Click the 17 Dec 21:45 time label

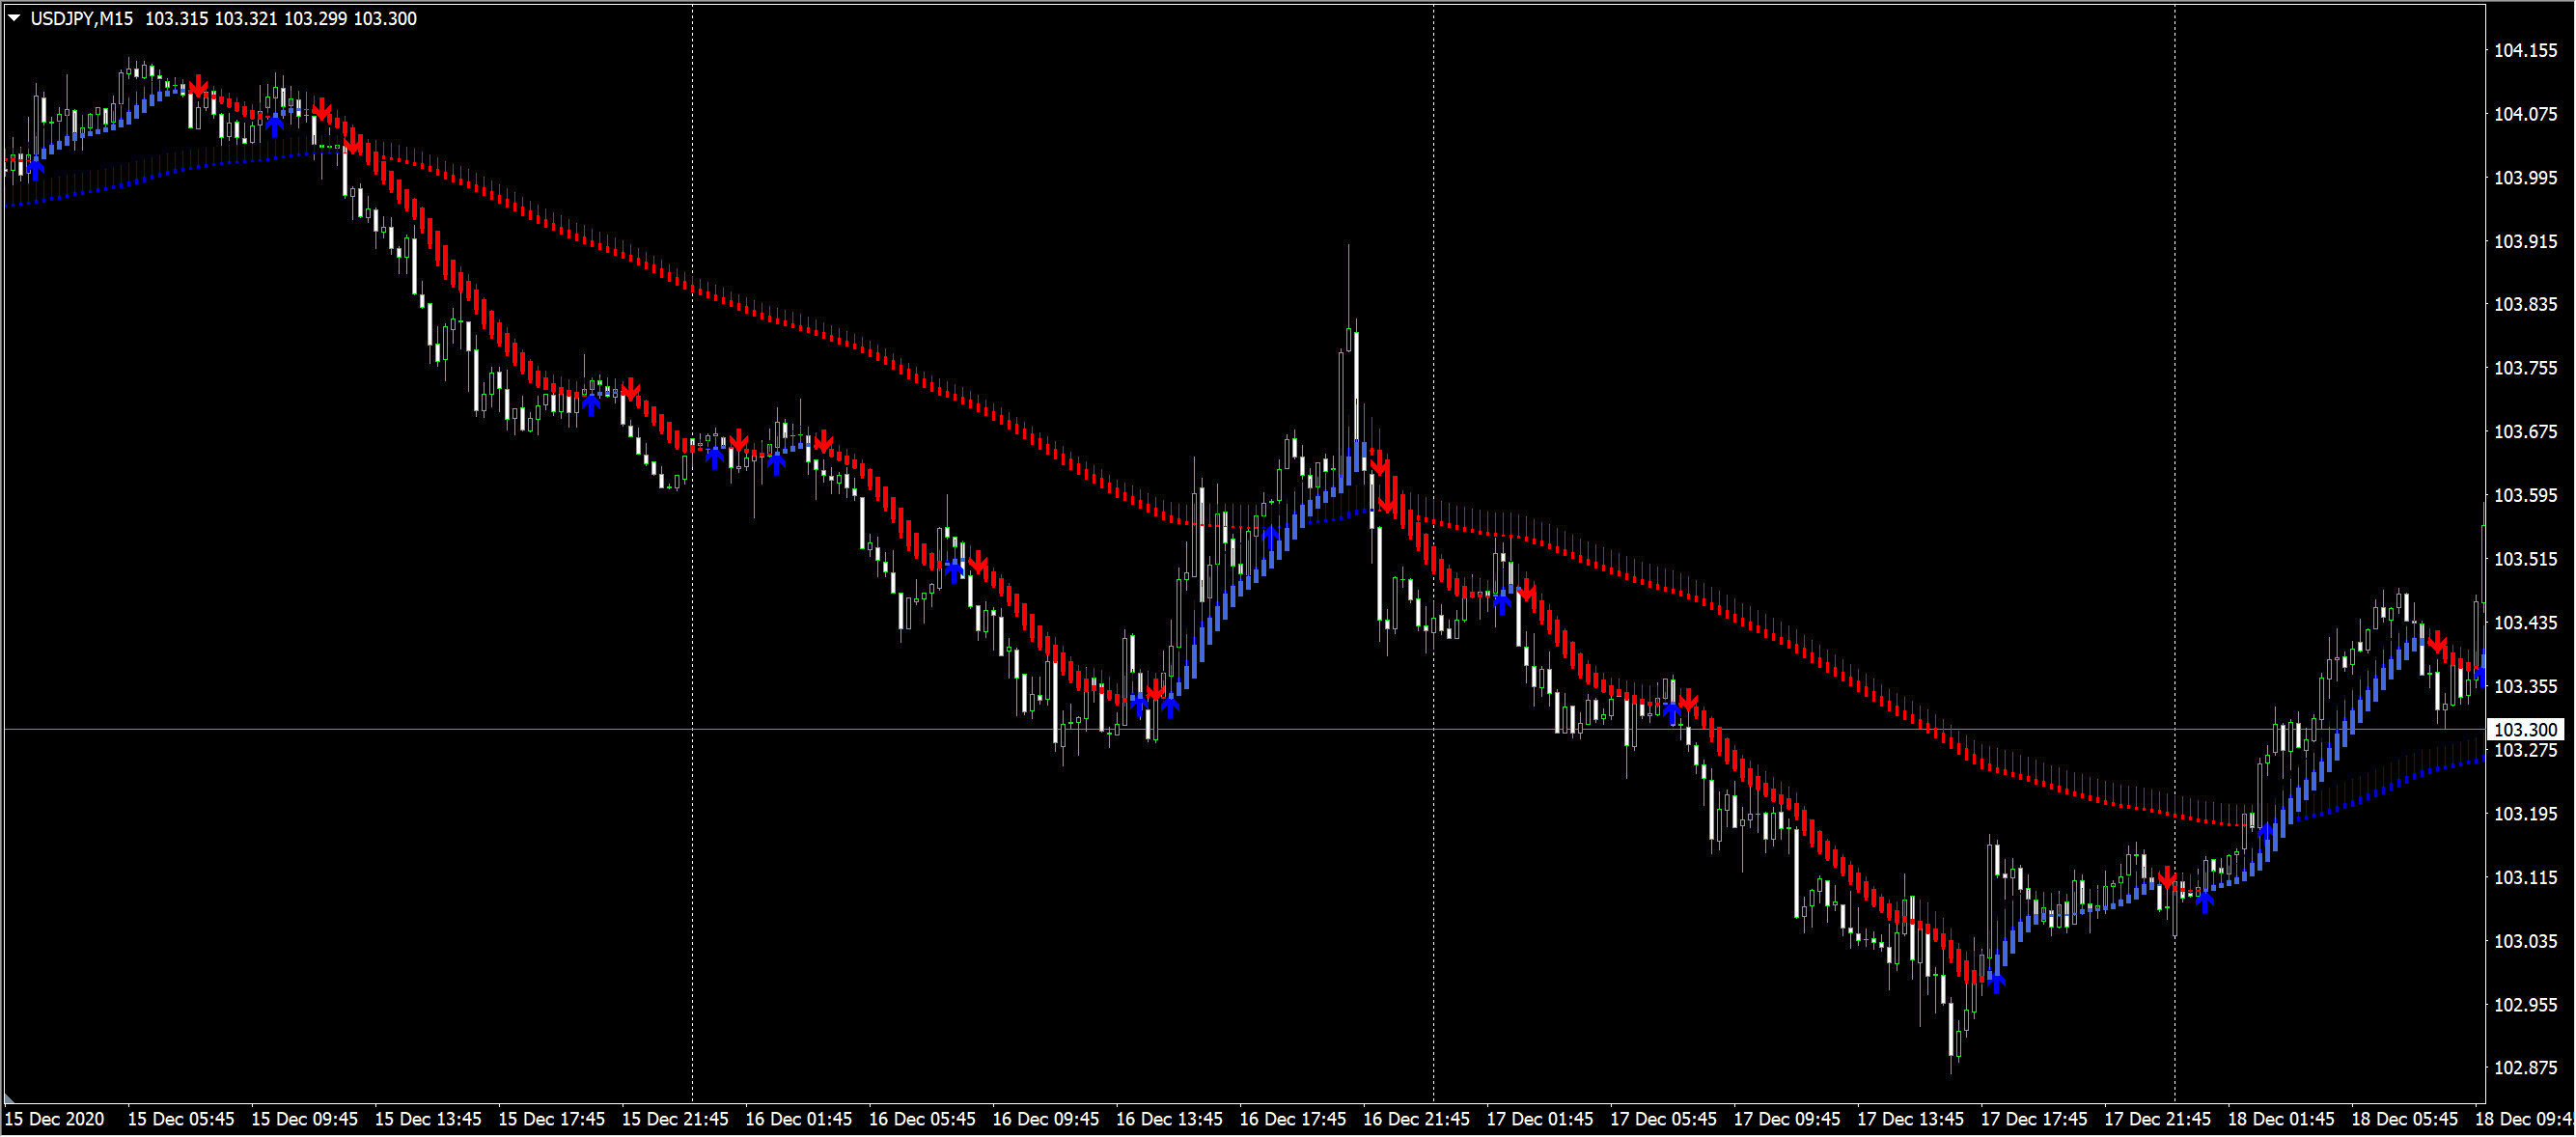(2157, 1119)
